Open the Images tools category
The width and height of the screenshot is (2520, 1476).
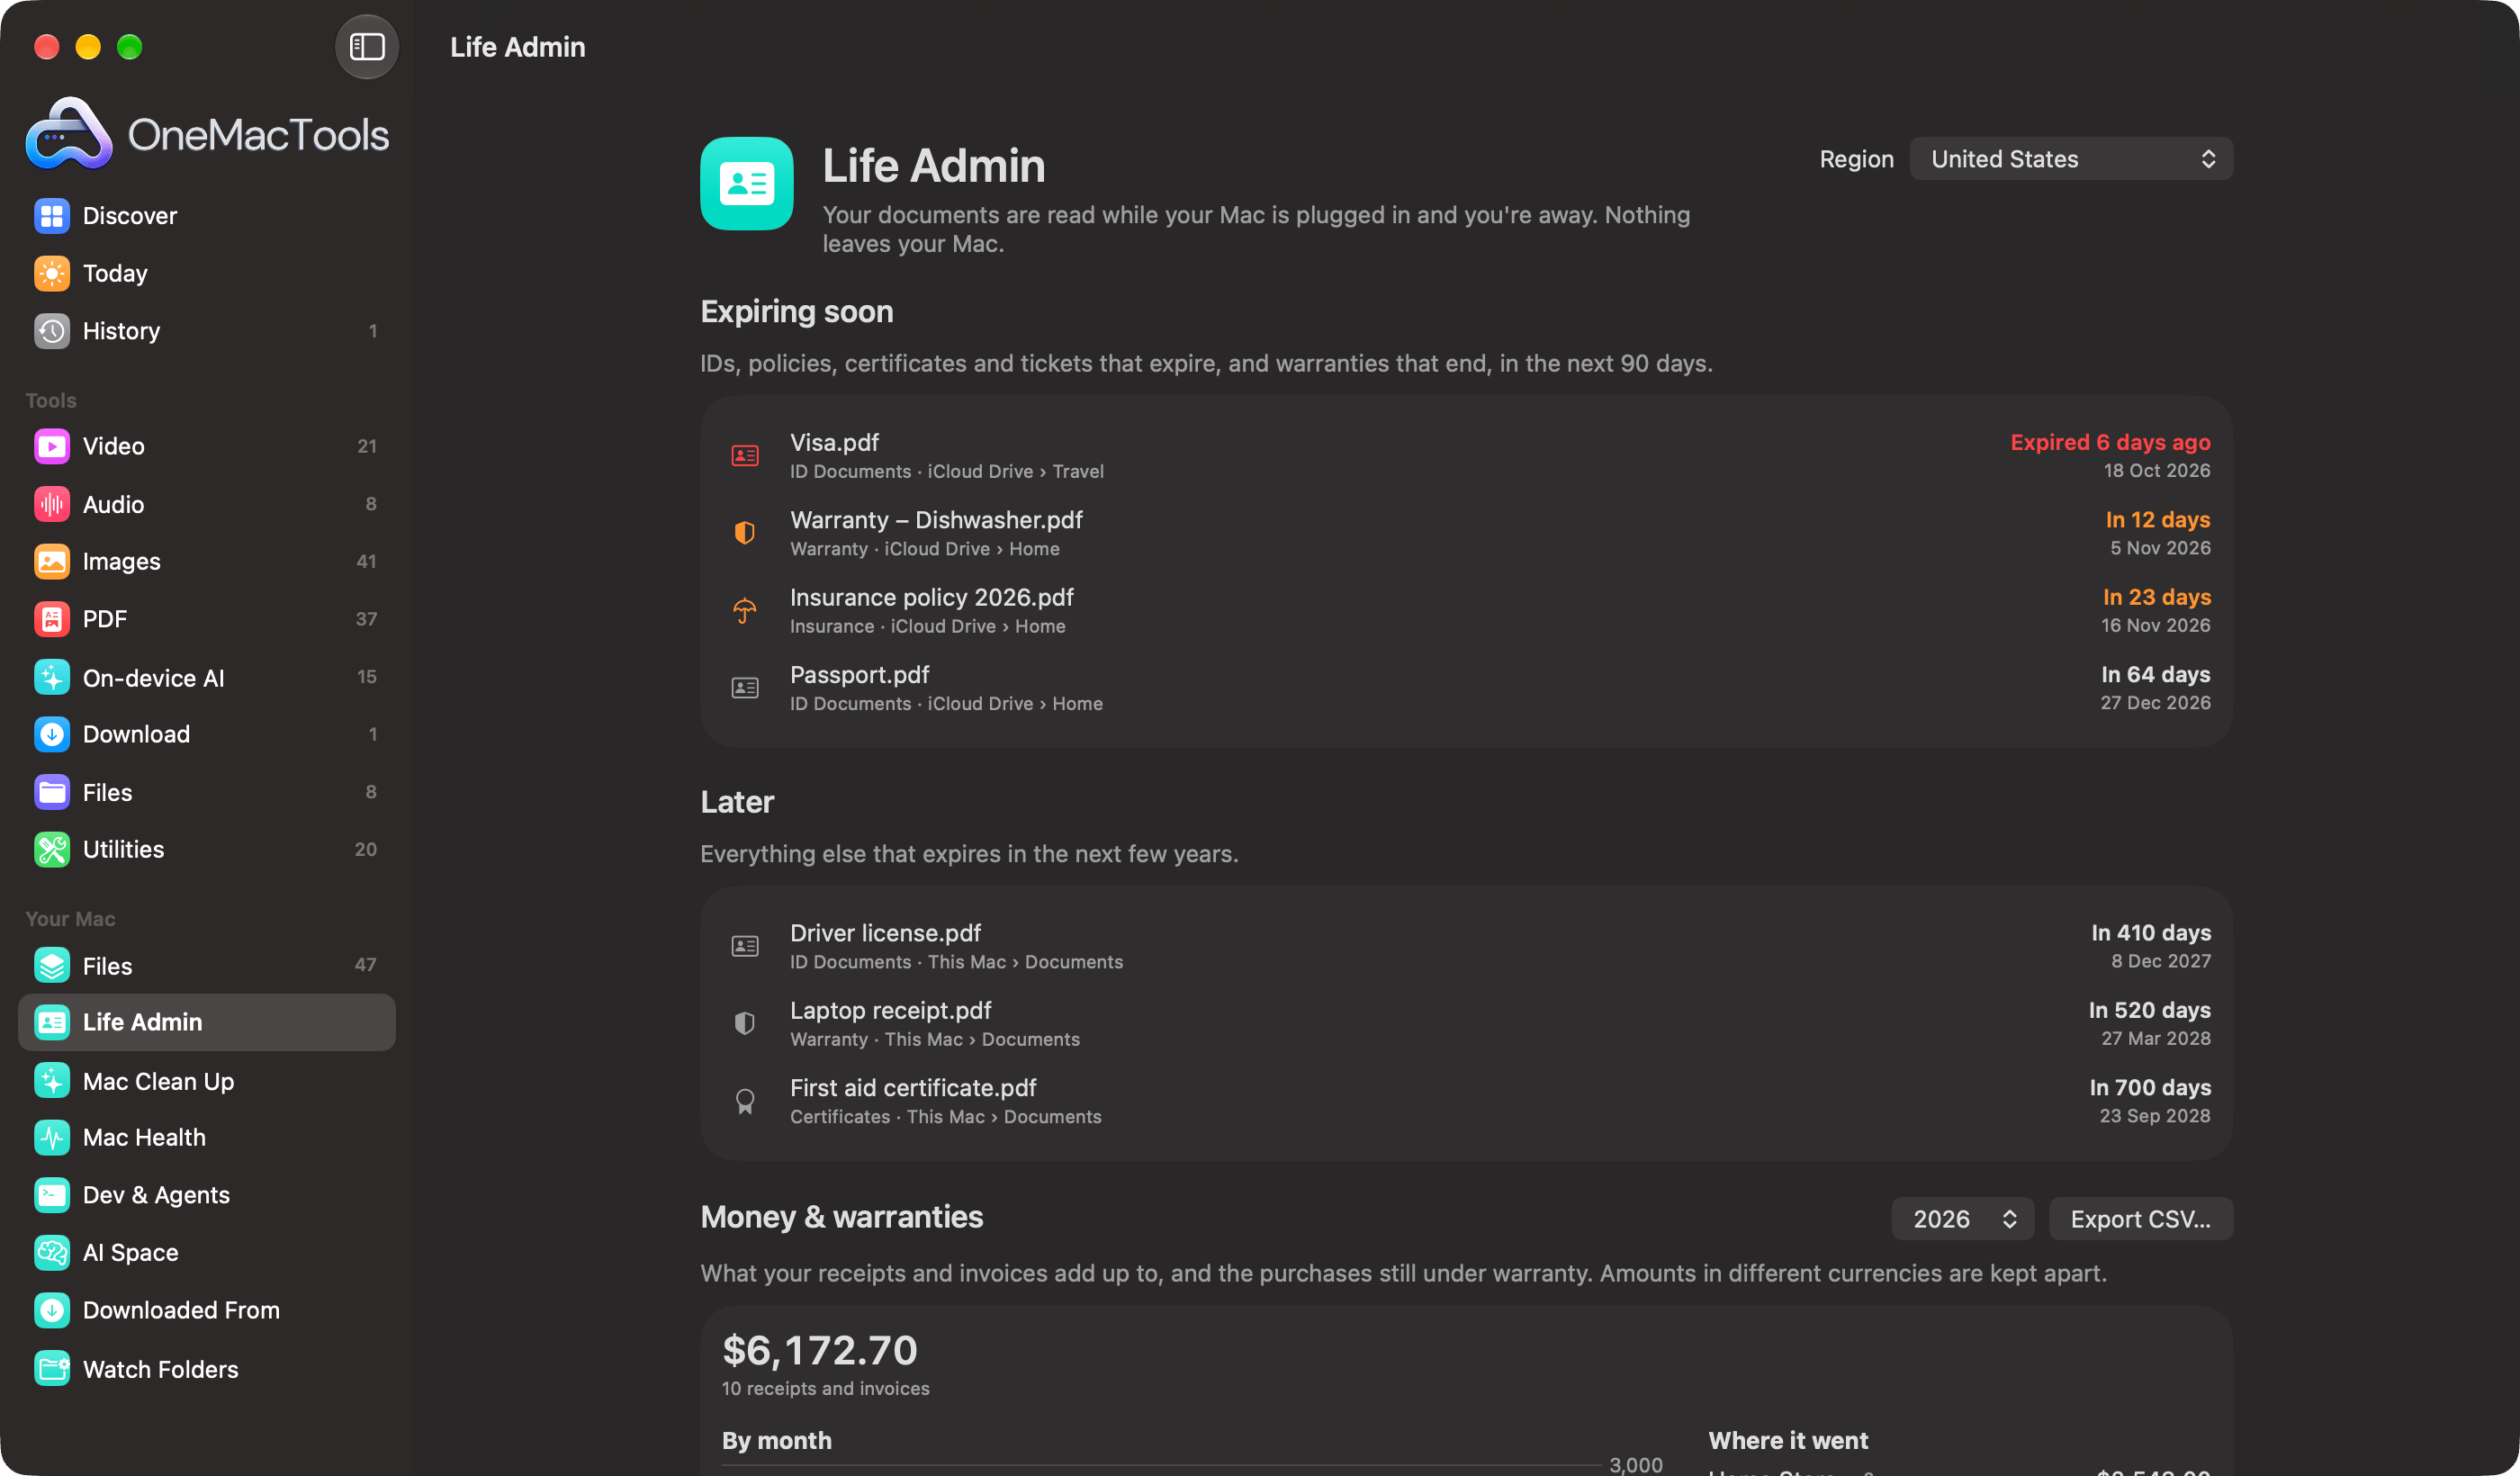coord(207,561)
